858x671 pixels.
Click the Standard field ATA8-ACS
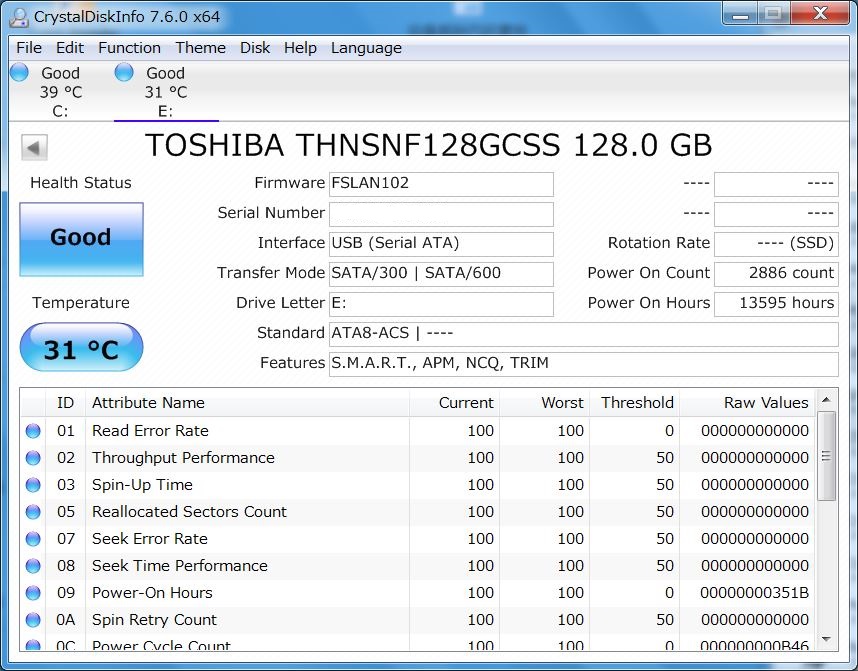pos(583,334)
